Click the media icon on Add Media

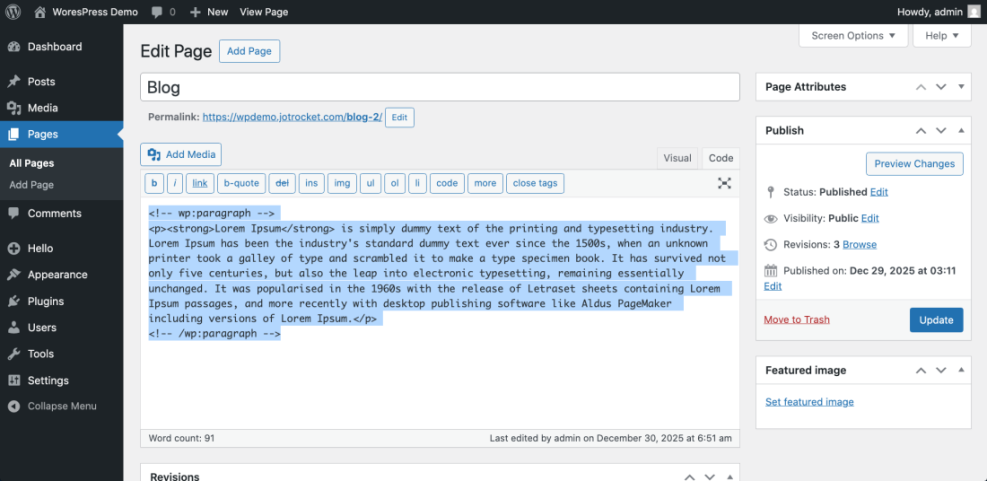point(154,154)
